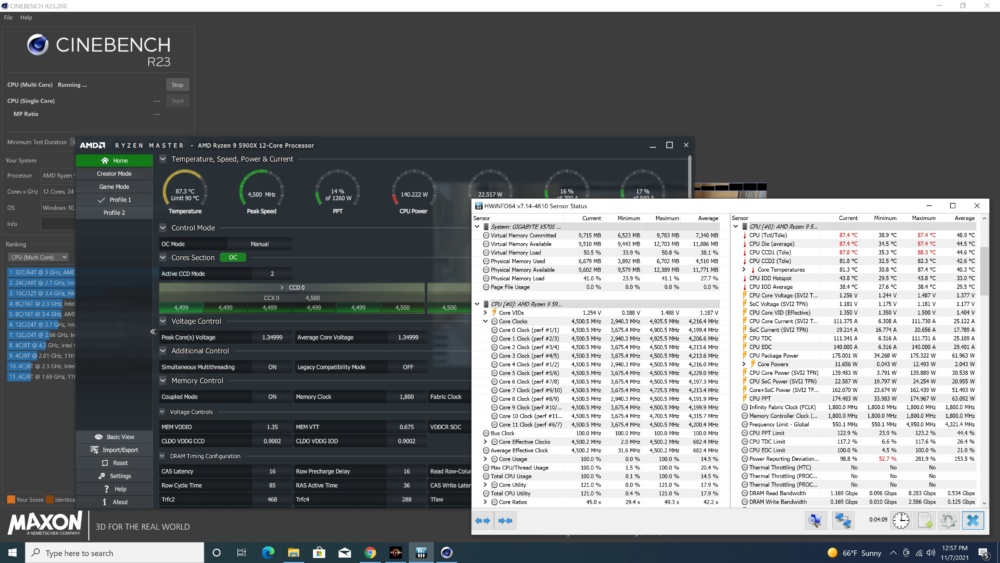Switch to Game Mode in Ryzen Master

pyautogui.click(x=114, y=187)
